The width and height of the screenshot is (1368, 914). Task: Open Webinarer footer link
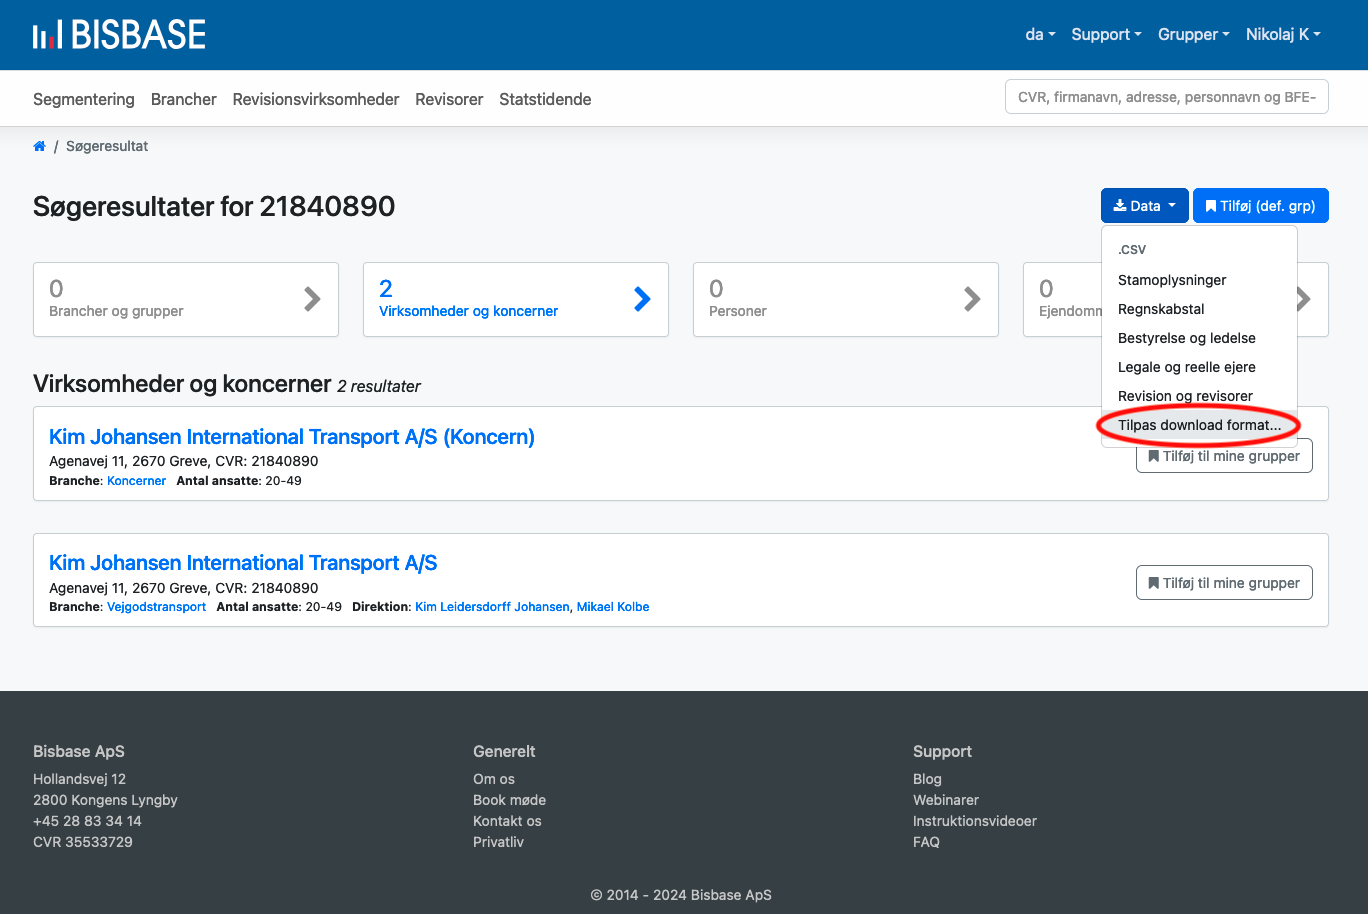click(946, 800)
